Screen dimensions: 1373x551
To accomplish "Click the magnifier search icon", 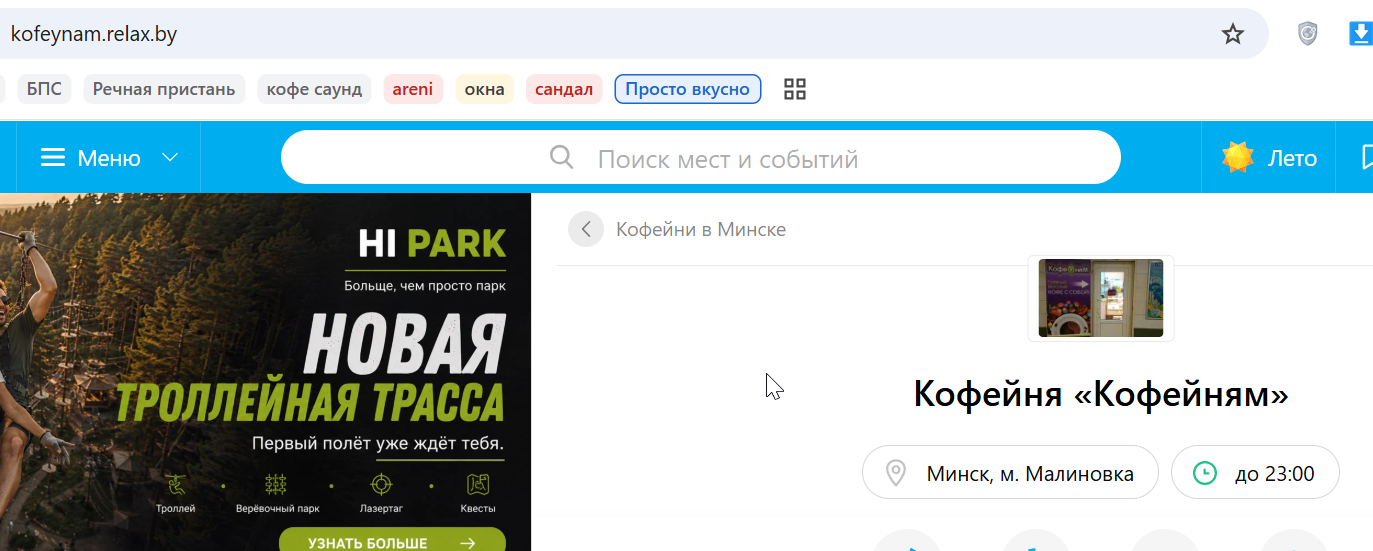I will (562, 157).
